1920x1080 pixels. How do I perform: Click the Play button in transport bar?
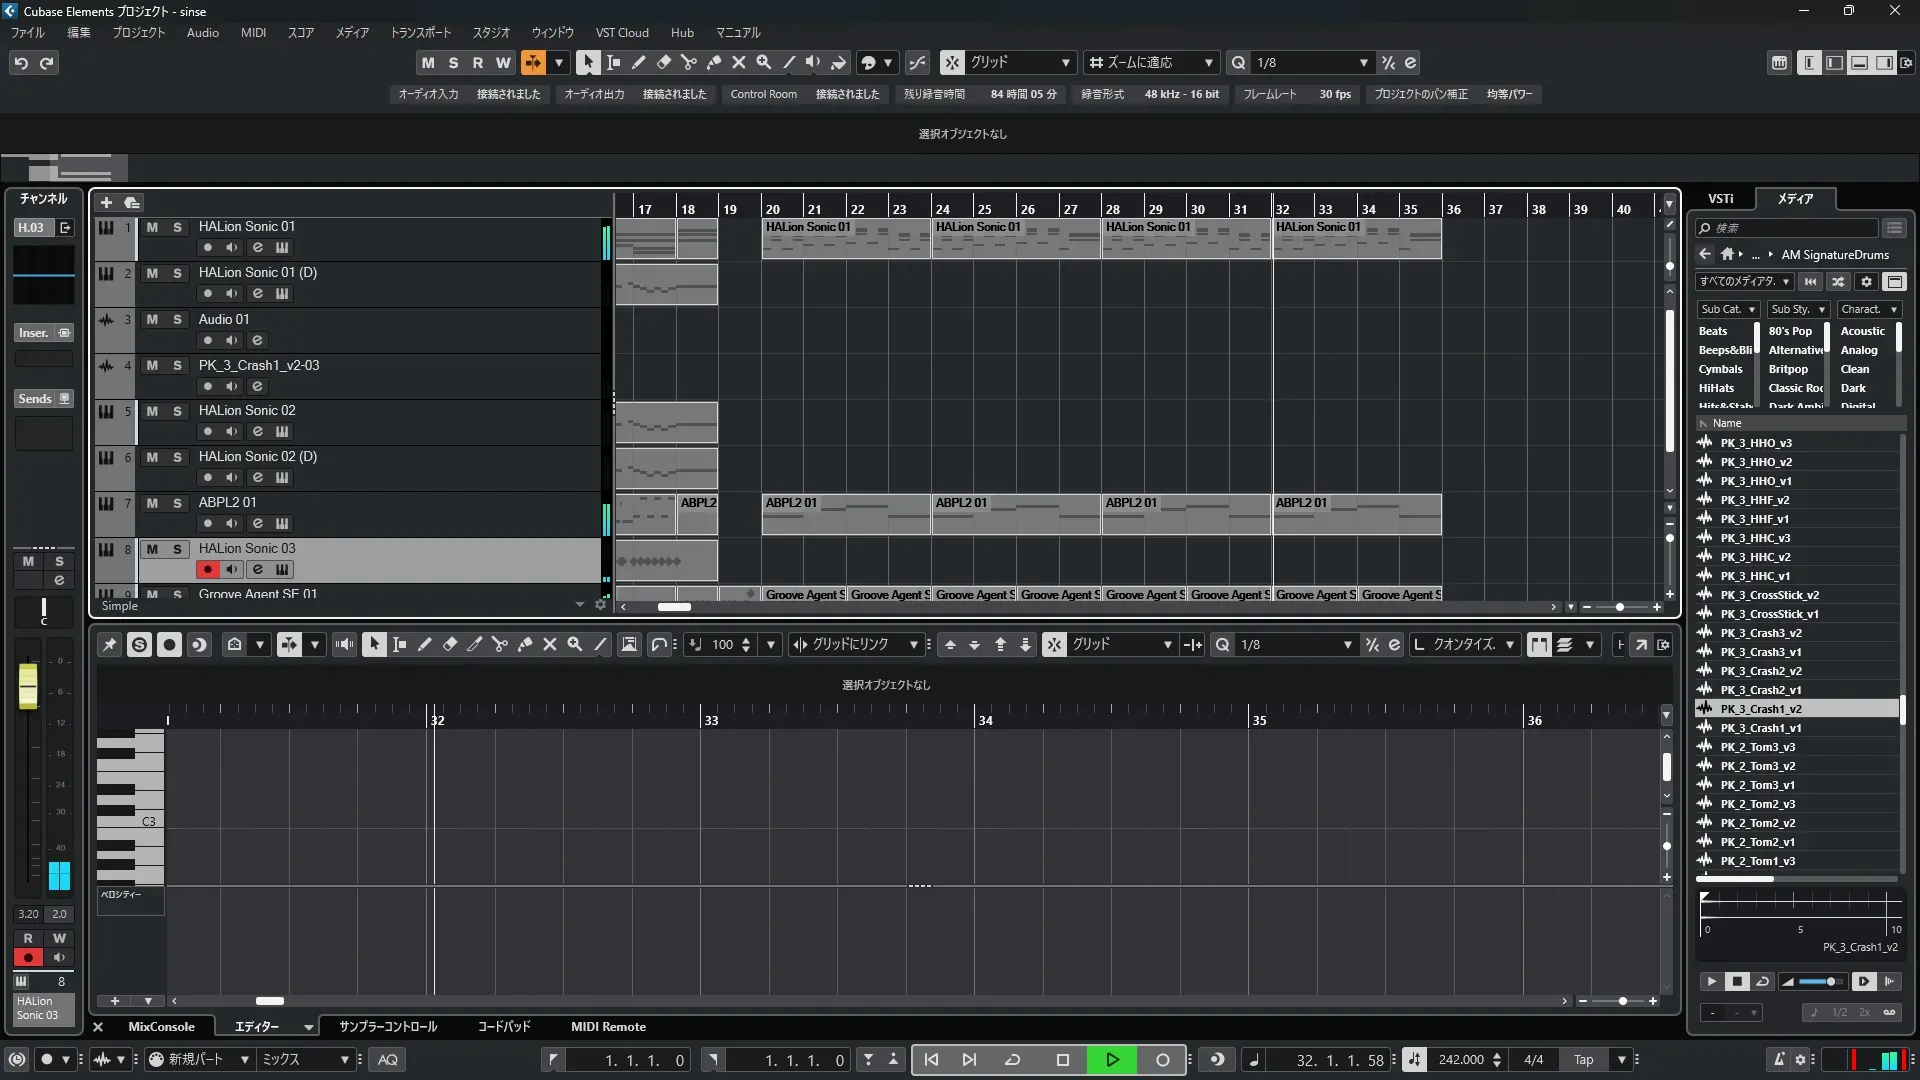pos(1112,1060)
